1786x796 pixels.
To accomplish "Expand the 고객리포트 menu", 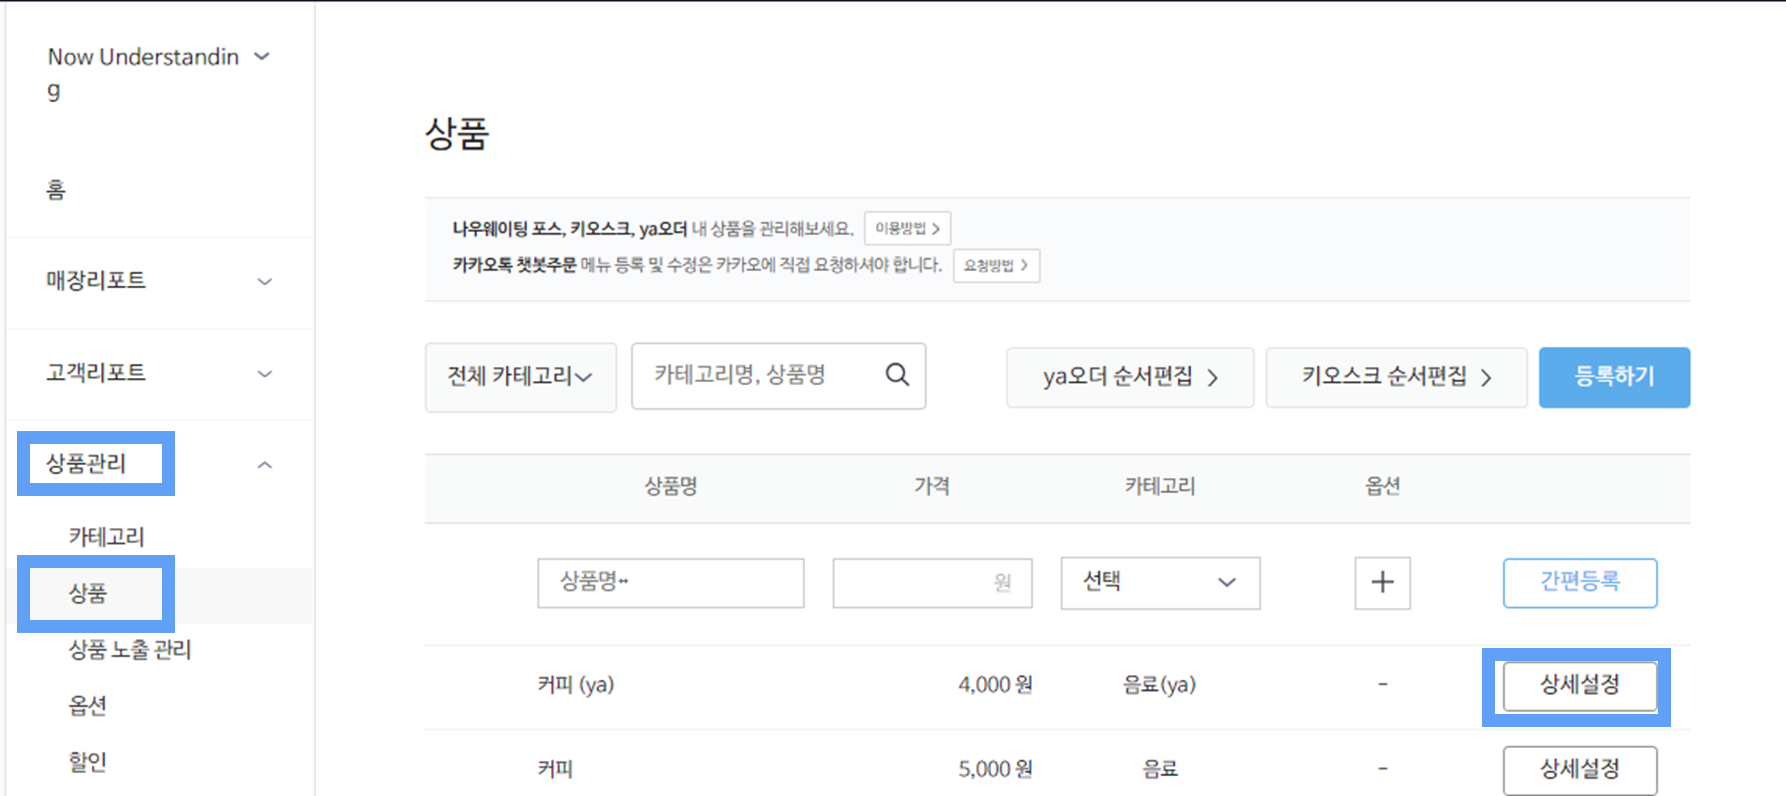I will point(265,373).
